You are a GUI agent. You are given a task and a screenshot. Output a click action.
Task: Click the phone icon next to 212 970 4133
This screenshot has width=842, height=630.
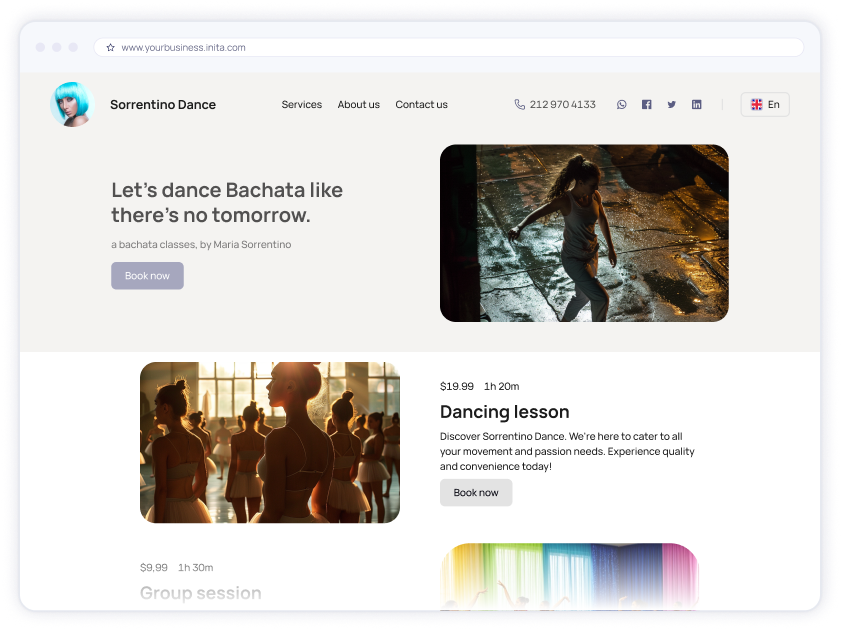coord(520,104)
